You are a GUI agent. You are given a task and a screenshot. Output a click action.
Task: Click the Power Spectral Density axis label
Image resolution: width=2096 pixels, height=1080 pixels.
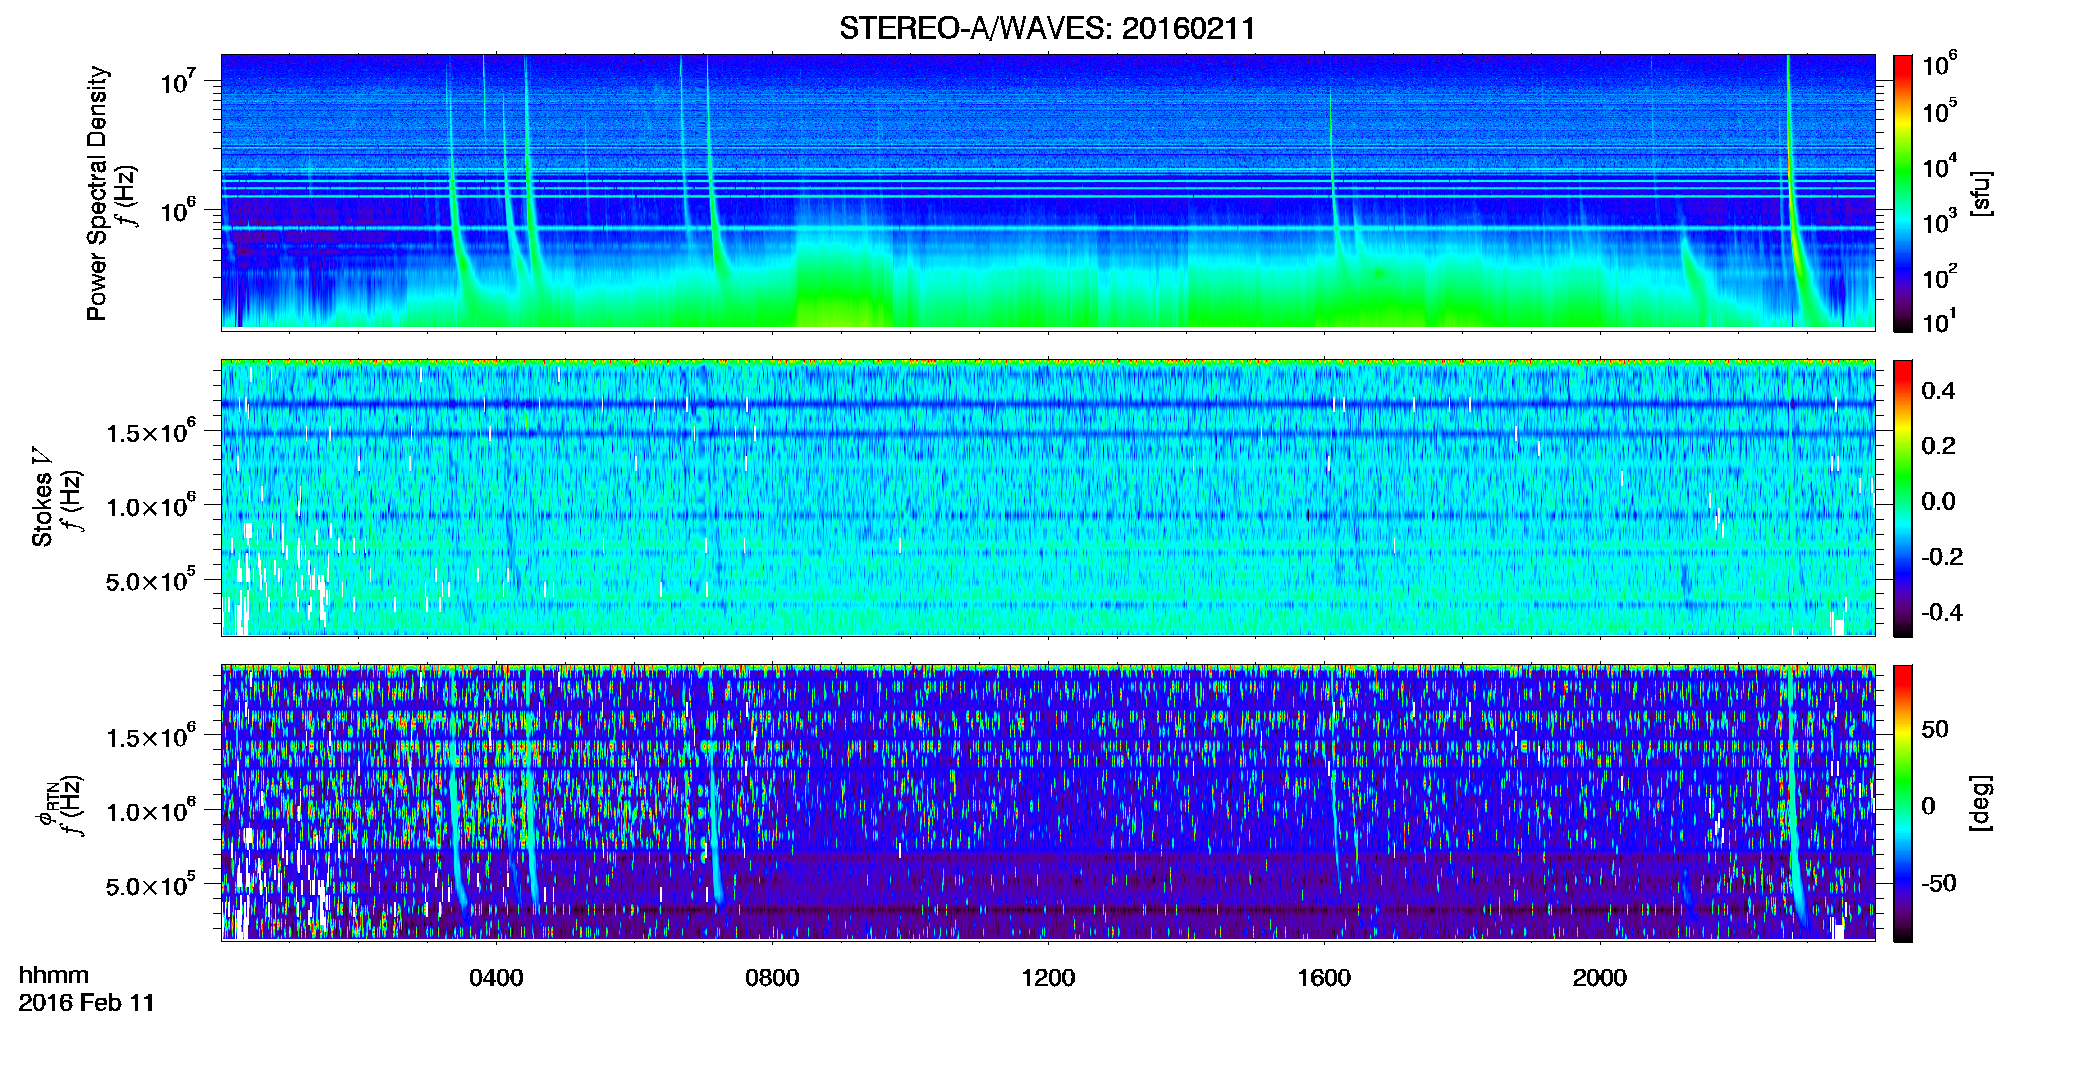[x=97, y=193]
